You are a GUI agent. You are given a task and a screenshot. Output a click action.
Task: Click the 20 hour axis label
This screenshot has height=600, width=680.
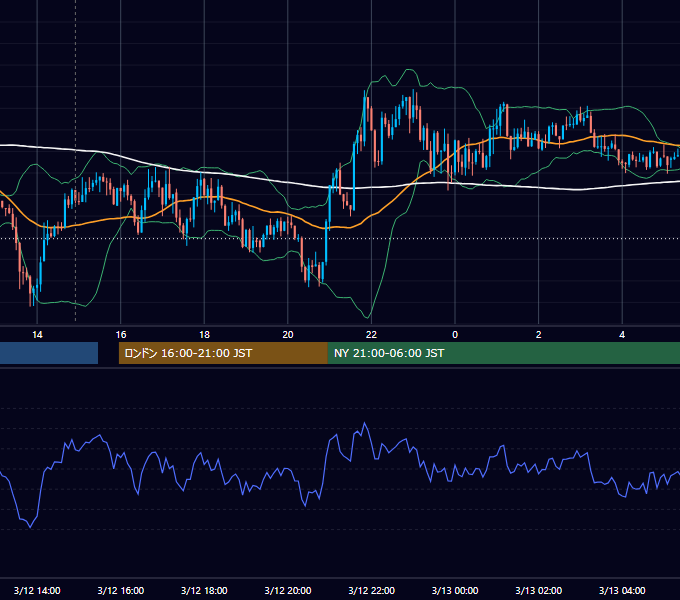click(288, 335)
